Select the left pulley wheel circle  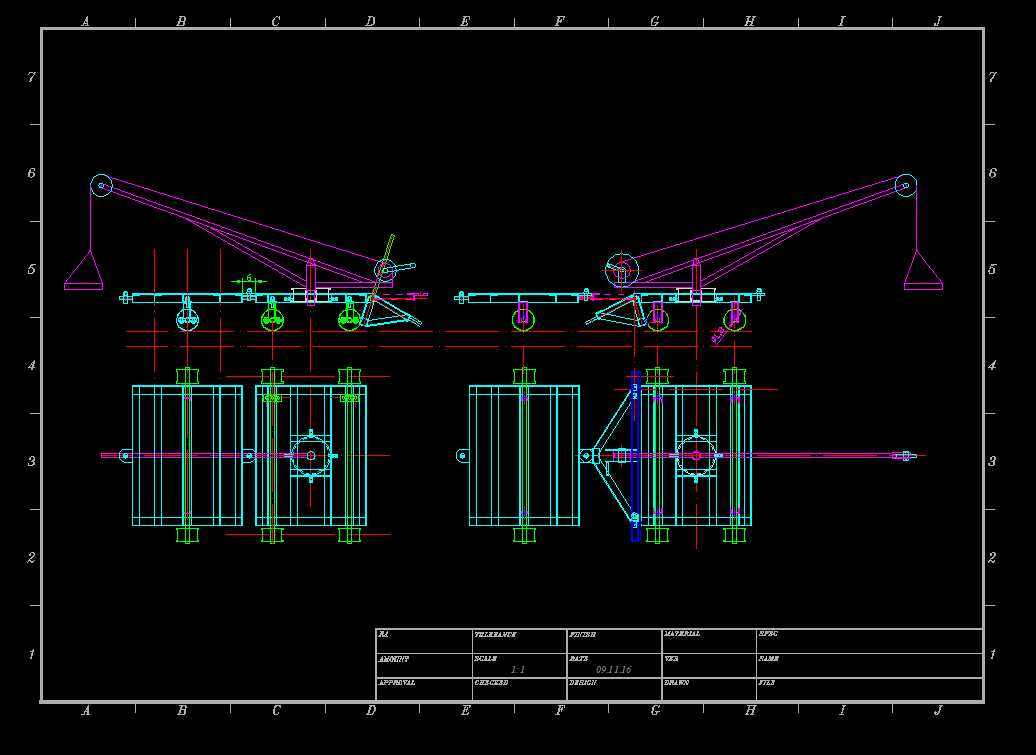click(x=99, y=184)
